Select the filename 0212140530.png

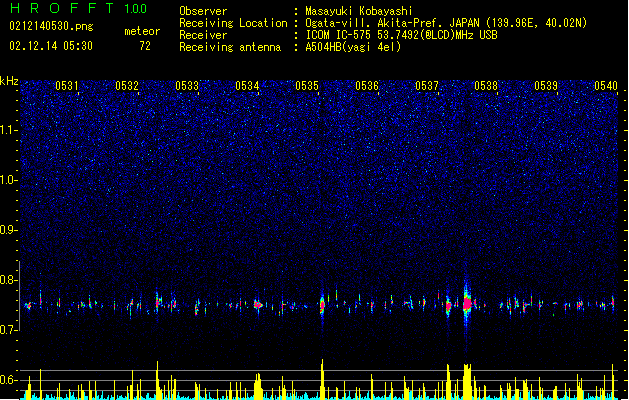tap(51, 27)
